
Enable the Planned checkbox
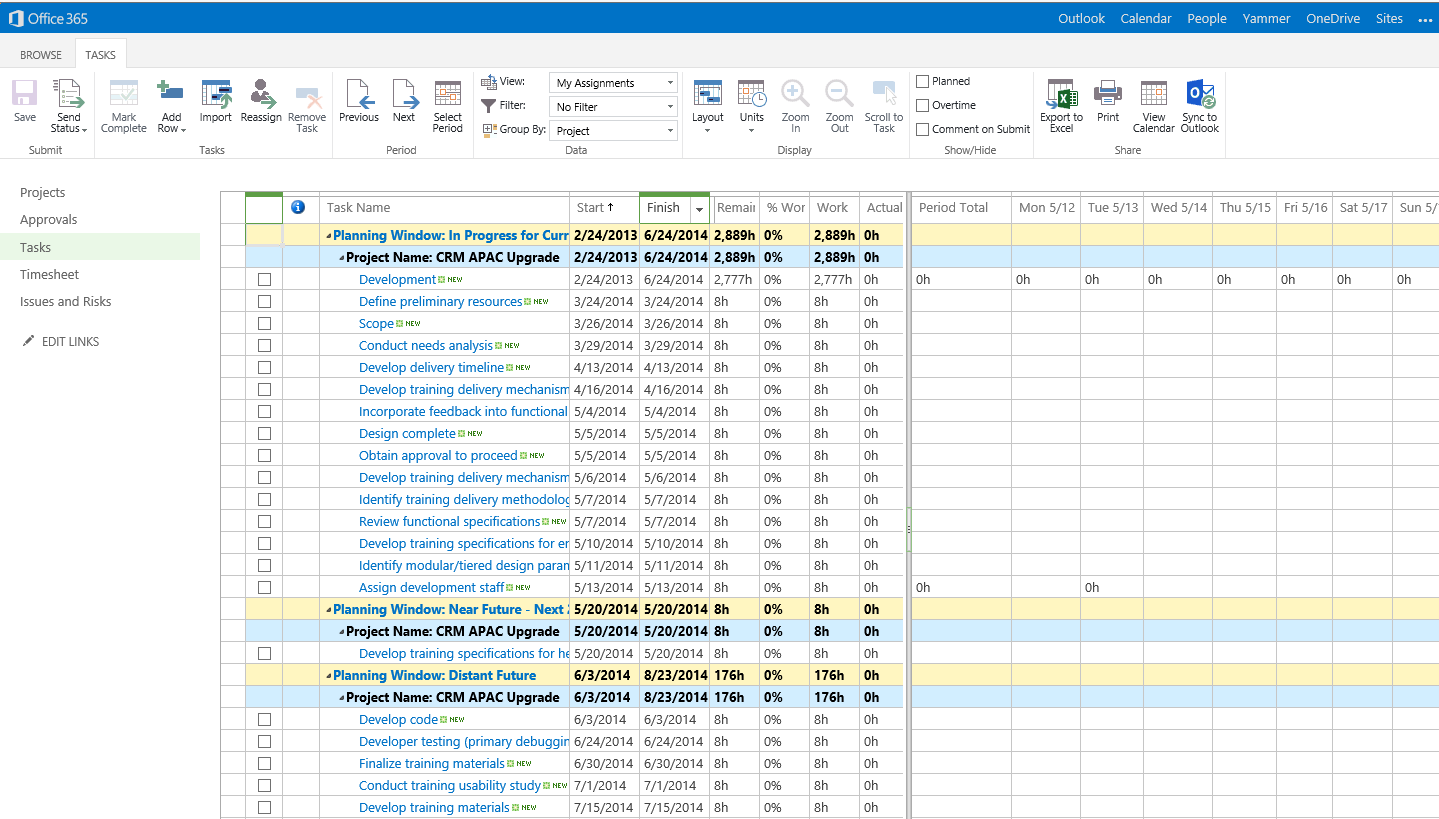pyautogui.click(x=923, y=81)
